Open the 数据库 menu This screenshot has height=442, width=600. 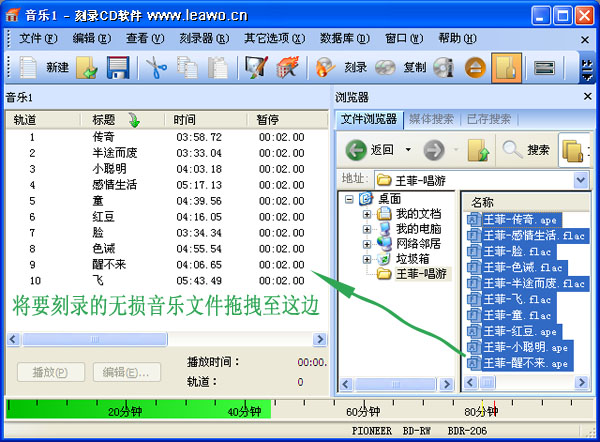[x=345, y=38]
